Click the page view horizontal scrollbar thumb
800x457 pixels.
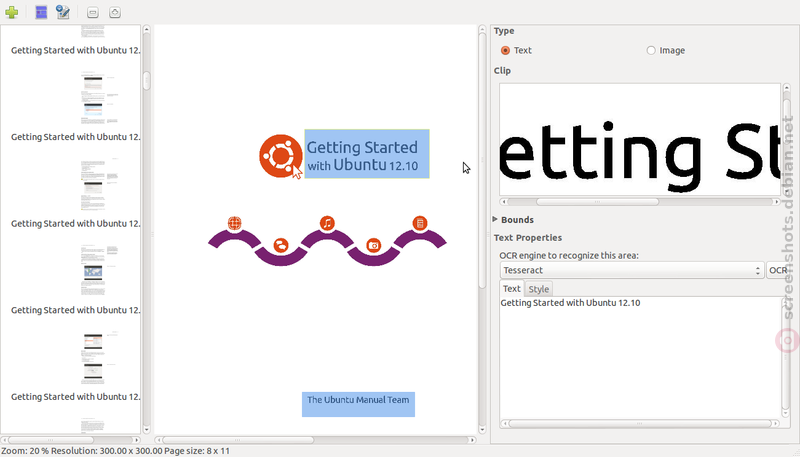click(x=238, y=440)
